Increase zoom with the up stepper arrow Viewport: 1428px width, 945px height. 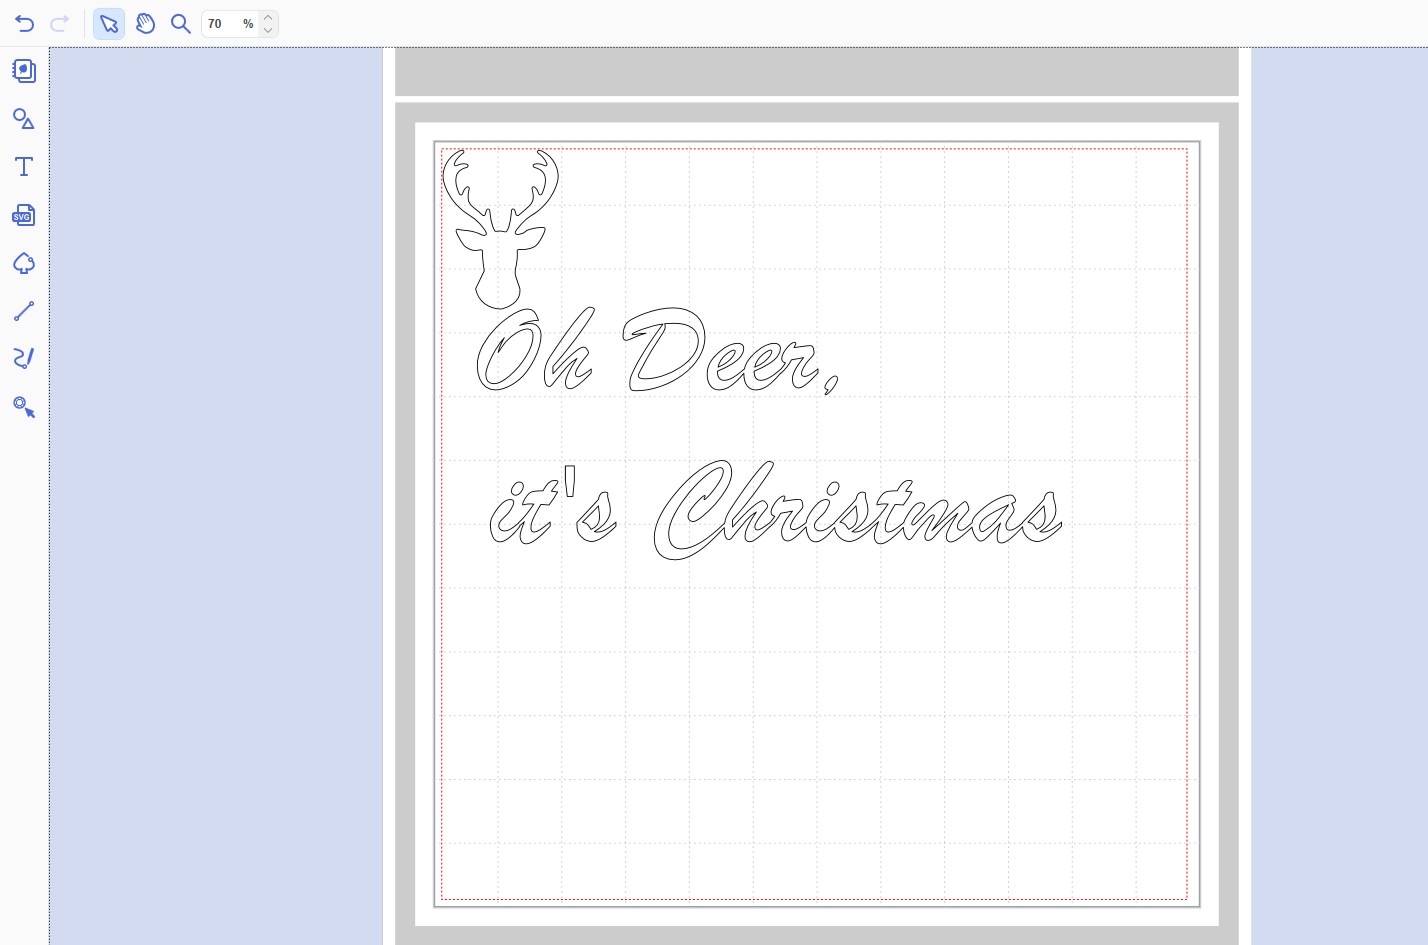268,18
